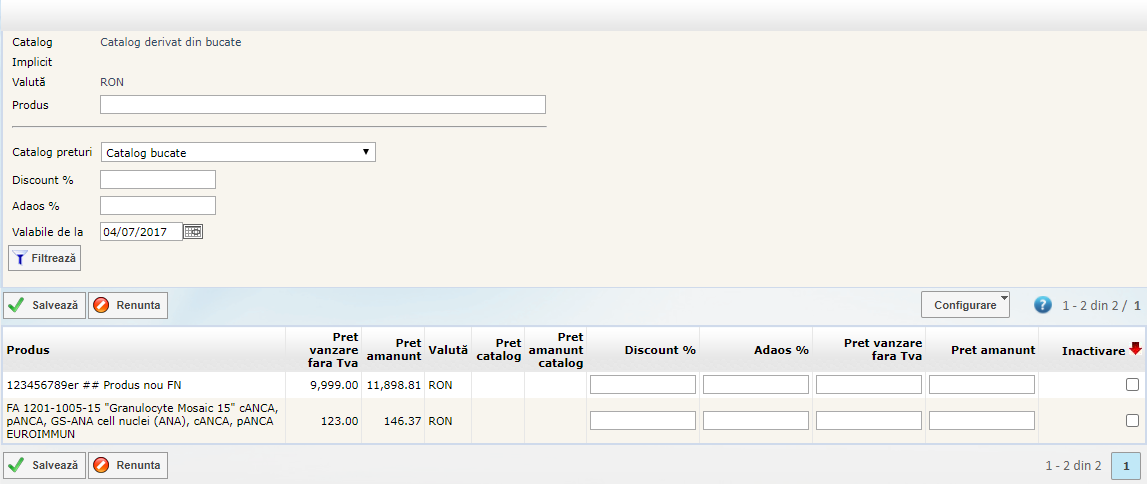Click the top Salvează button

[x=44, y=305]
